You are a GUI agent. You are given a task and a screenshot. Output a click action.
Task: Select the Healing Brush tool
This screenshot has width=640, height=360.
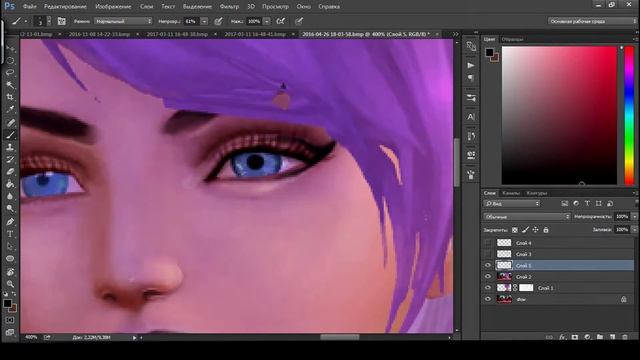pos(10,122)
